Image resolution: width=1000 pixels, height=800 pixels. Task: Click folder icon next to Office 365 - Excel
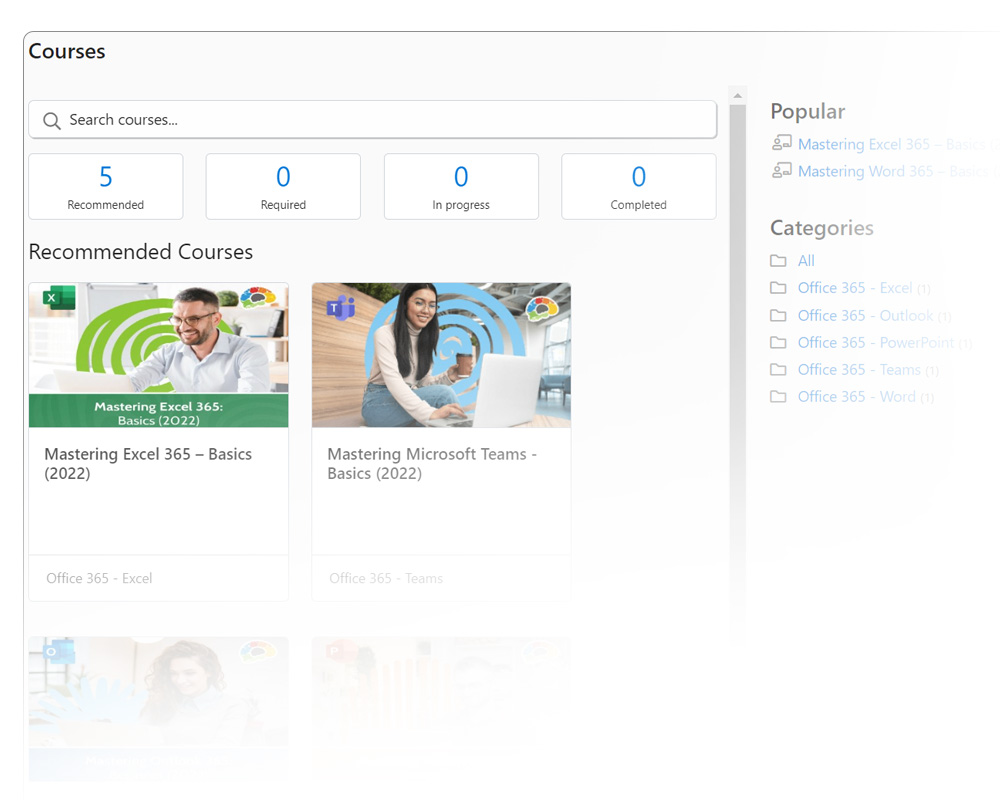778,288
